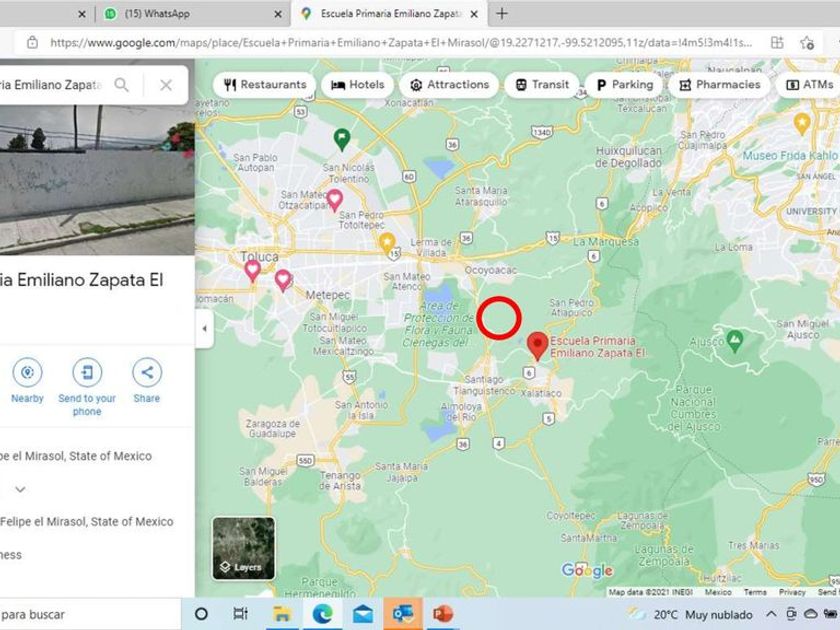
Task: Click the browser address bar URL
Action: click(401, 42)
